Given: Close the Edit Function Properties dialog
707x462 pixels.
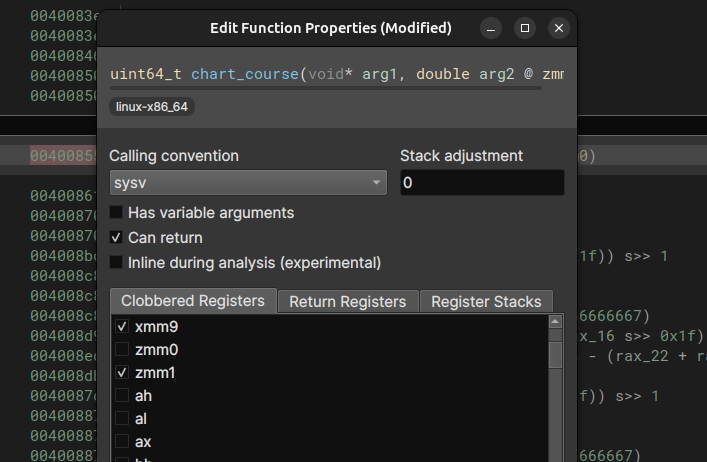Looking at the screenshot, I should click(x=559, y=28).
